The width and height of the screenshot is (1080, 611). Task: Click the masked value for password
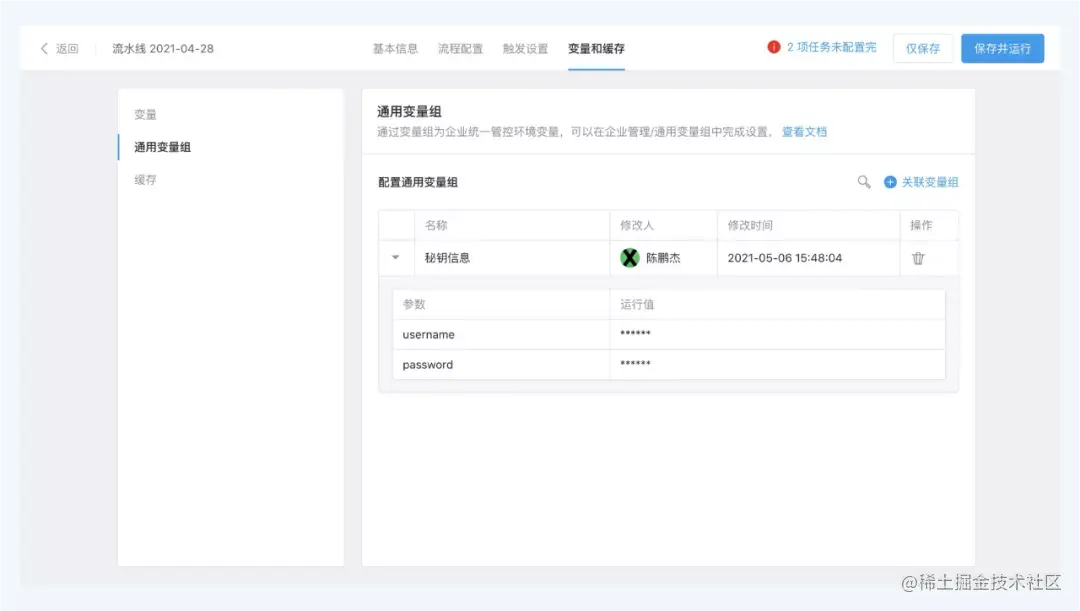[635, 364]
